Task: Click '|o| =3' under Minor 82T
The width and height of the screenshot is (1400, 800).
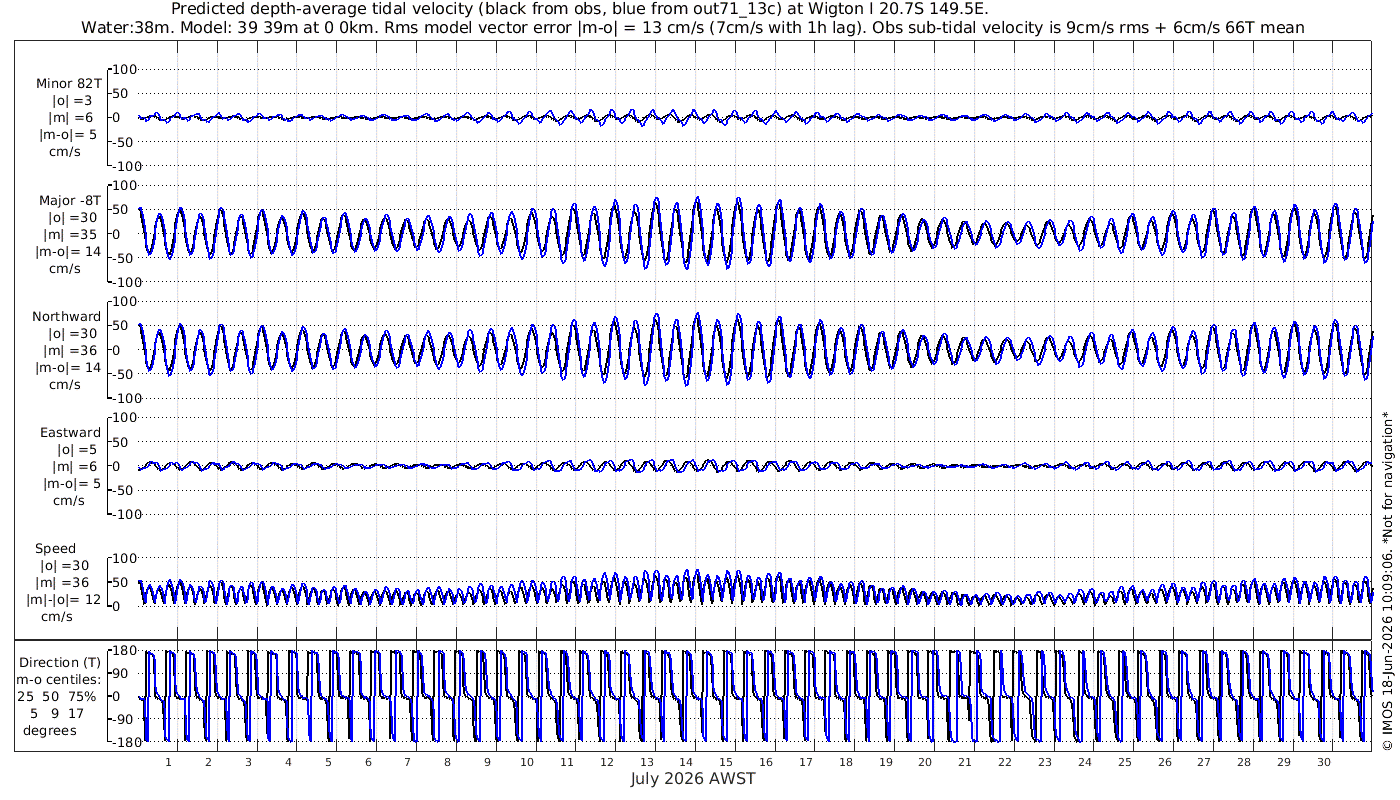Action: click(72, 100)
